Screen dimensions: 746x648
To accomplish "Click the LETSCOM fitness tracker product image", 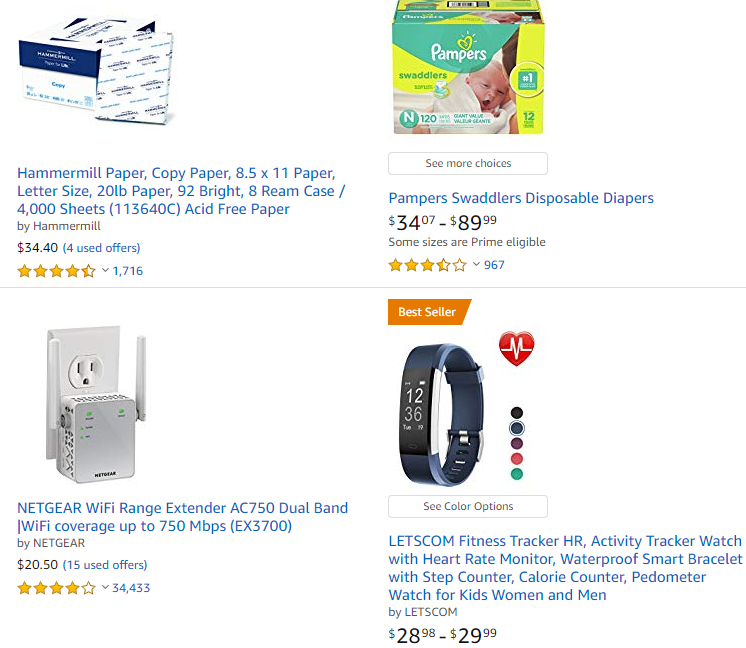I will click(442, 414).
